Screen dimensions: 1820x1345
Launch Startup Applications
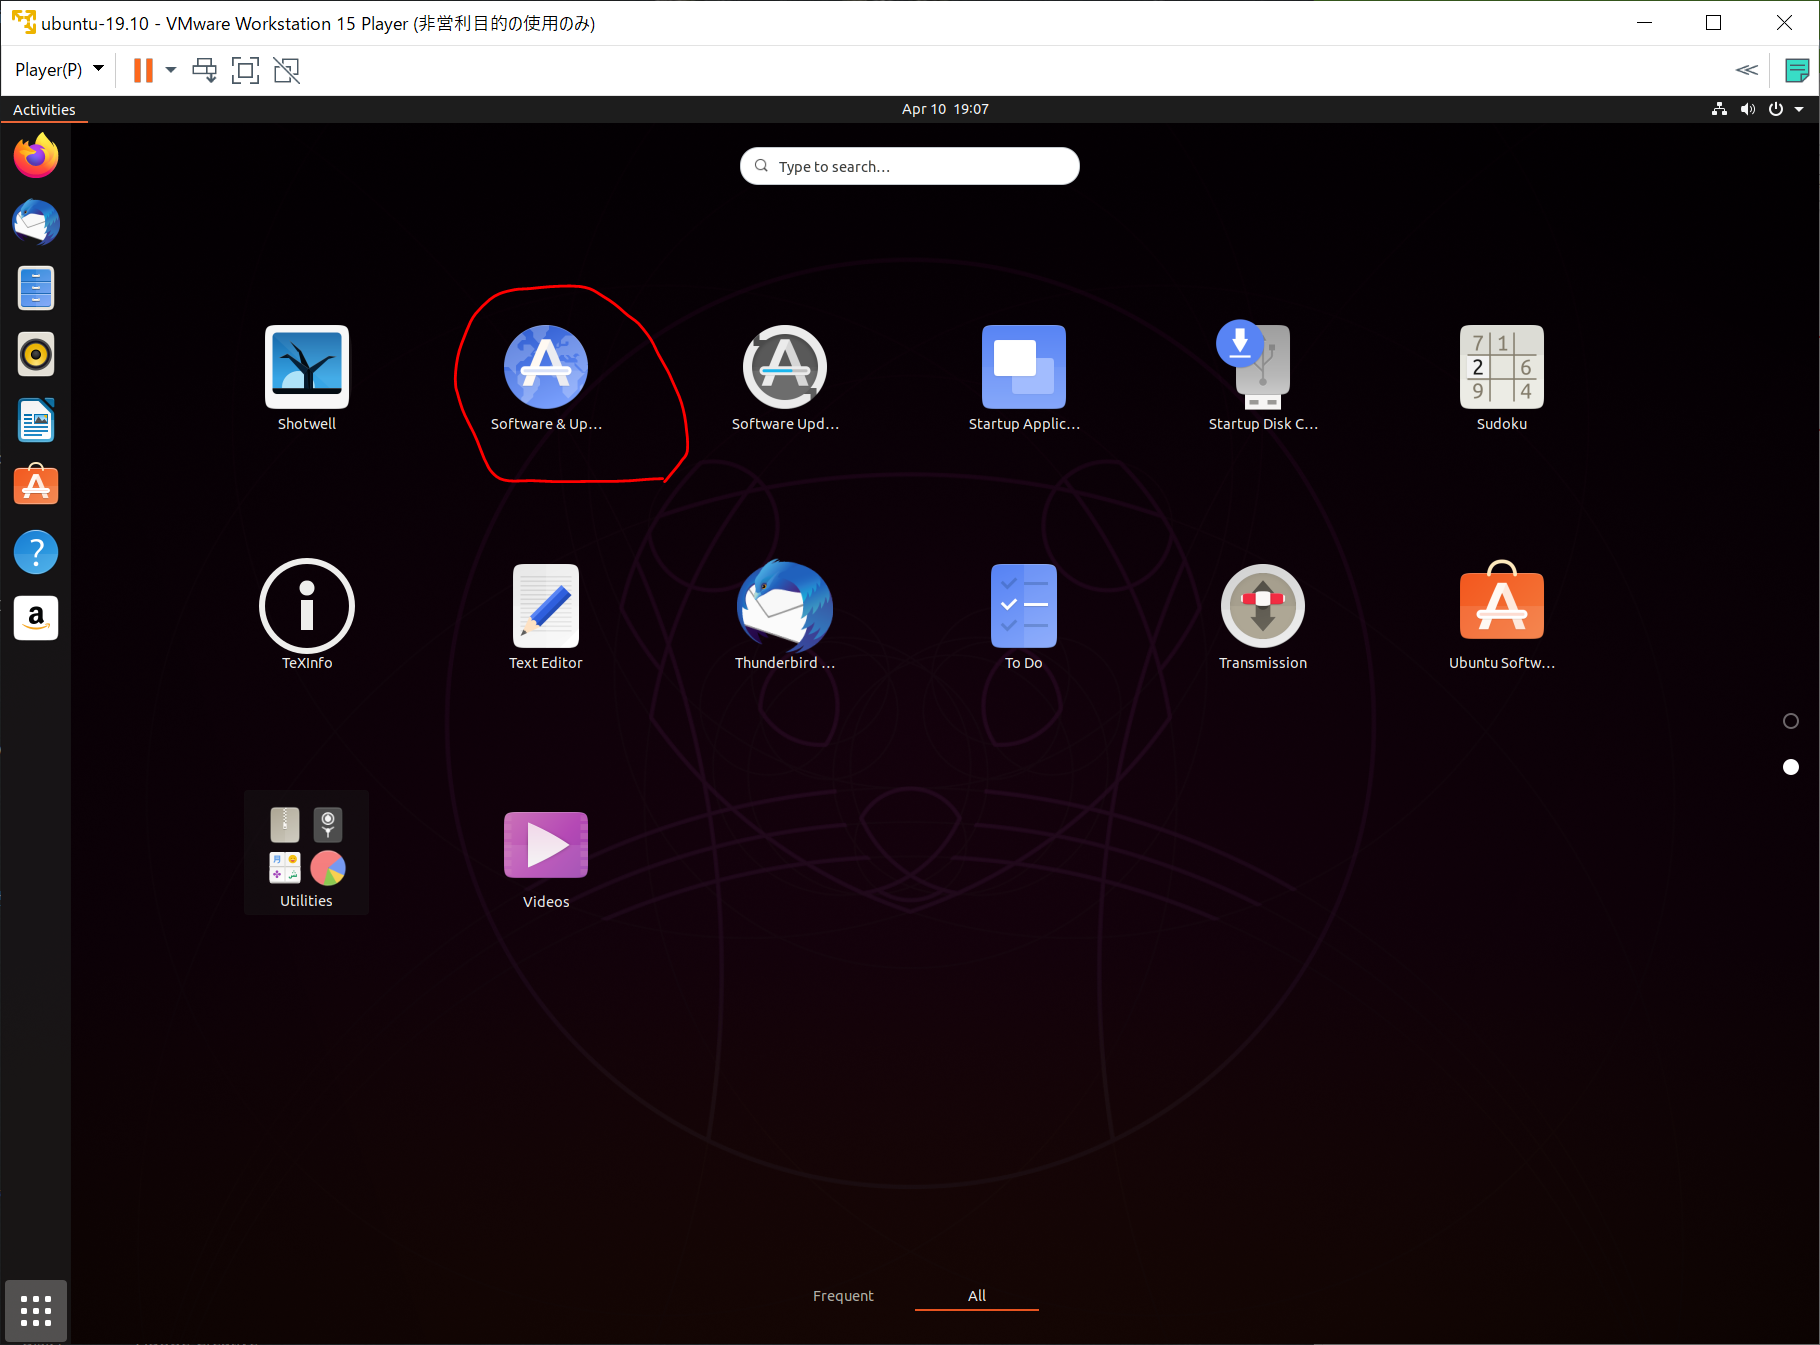(1024, 378)
